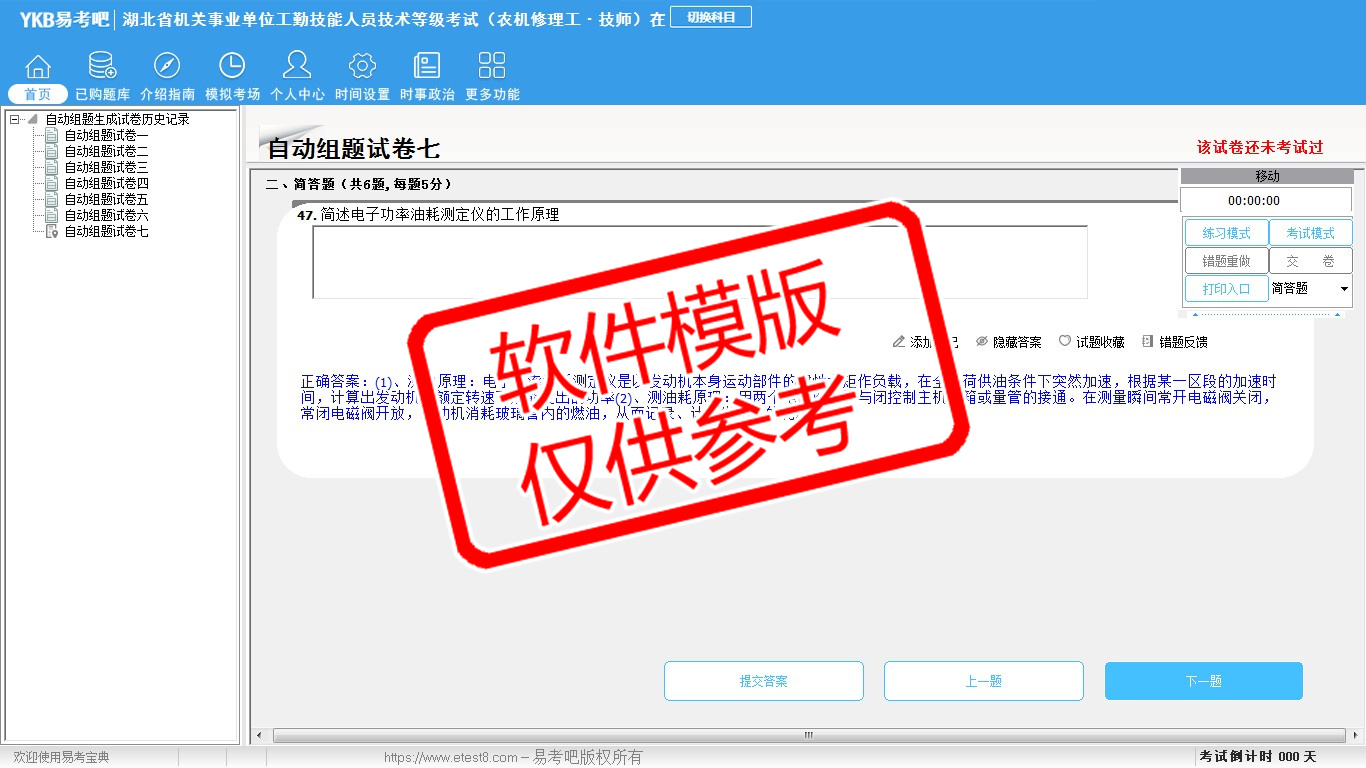Switch to 练习模式
The height and width of the screenshot is (768, 1366).
coord(1226,233)
